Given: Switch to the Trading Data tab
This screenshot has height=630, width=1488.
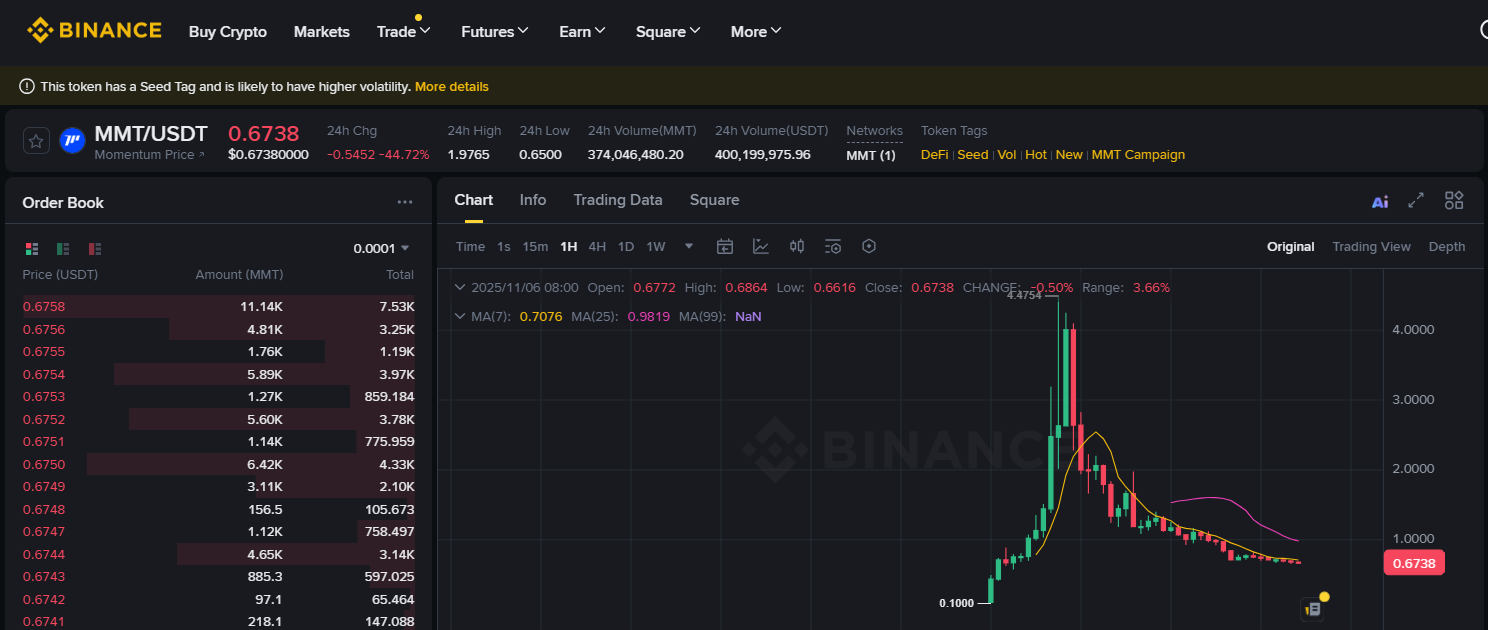Looking at the screenshot, I should coord(617,200).
